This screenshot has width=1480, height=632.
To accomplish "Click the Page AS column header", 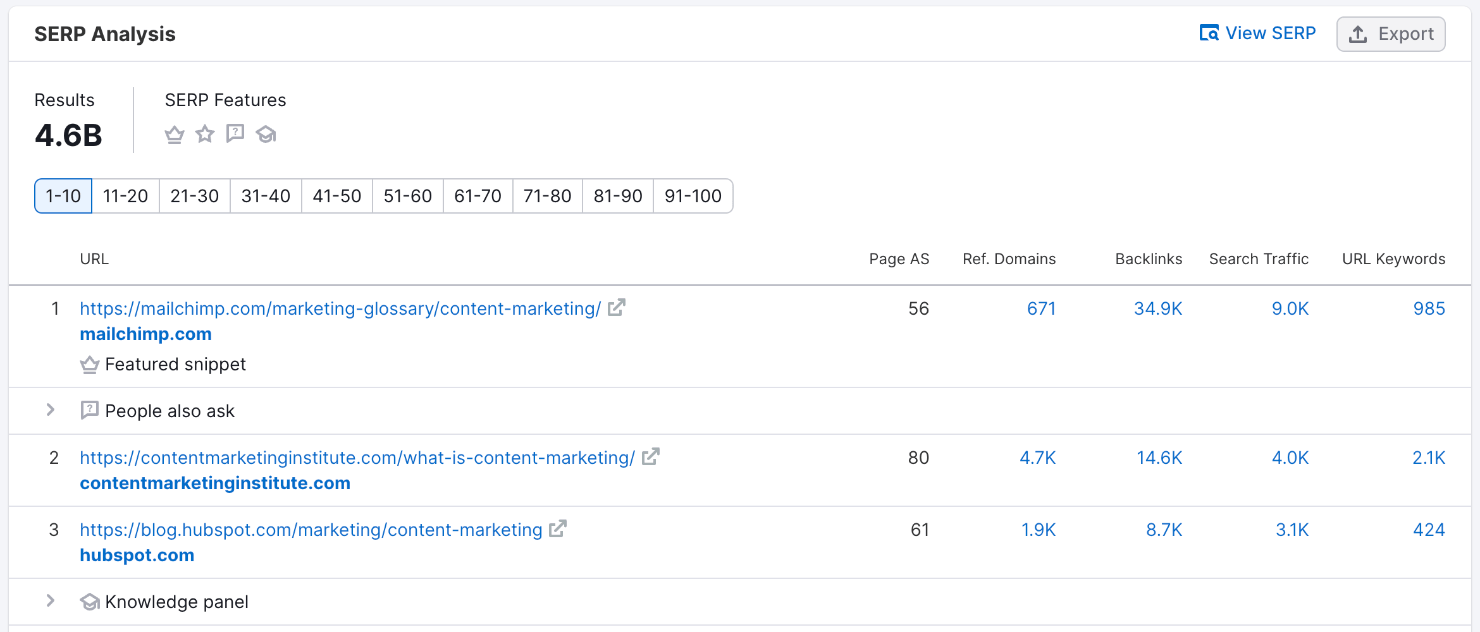I will pos(899,259).
